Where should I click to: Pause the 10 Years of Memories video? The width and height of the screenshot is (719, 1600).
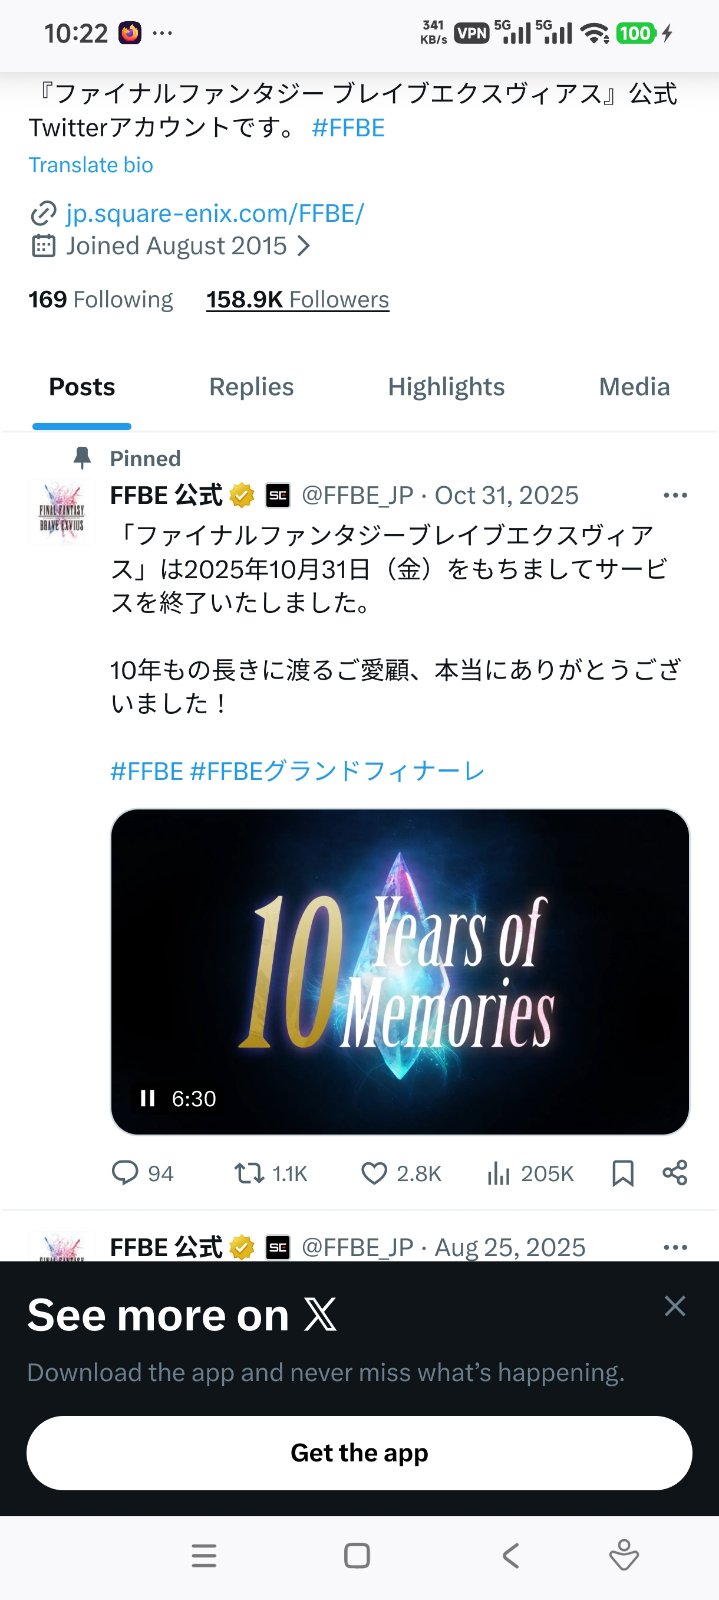coord(148,1098)
